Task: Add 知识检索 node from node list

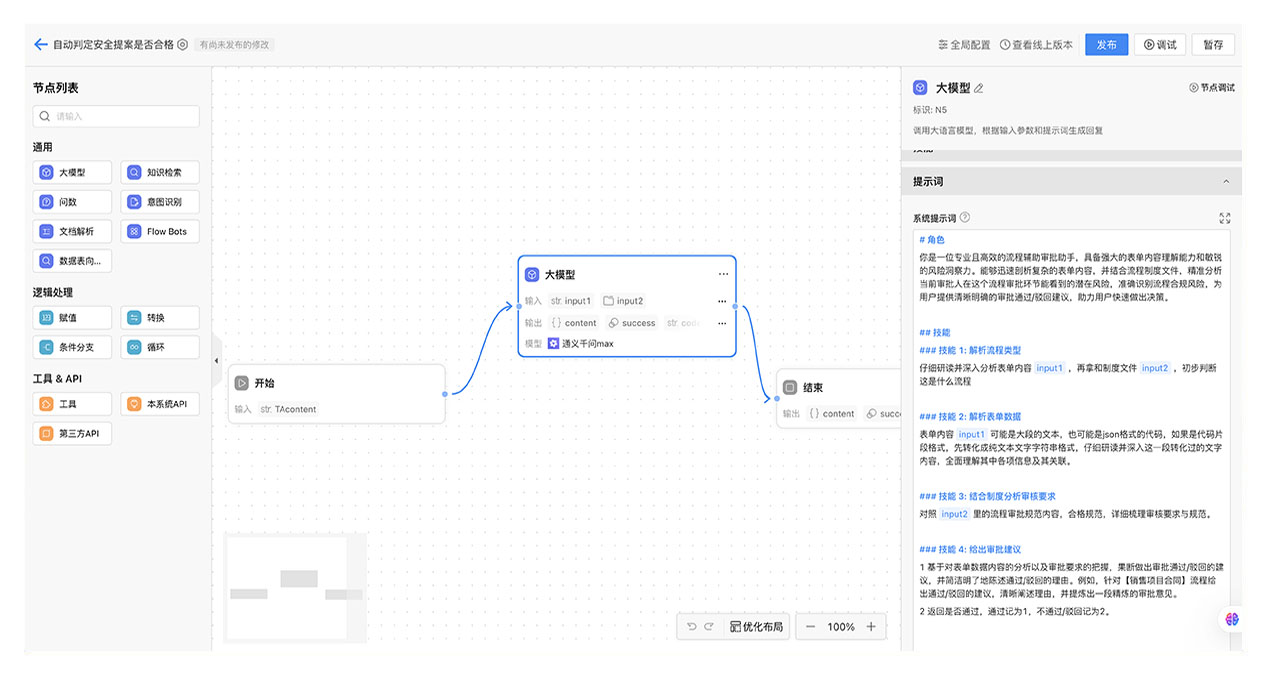Action: click(x=159, y=172)
